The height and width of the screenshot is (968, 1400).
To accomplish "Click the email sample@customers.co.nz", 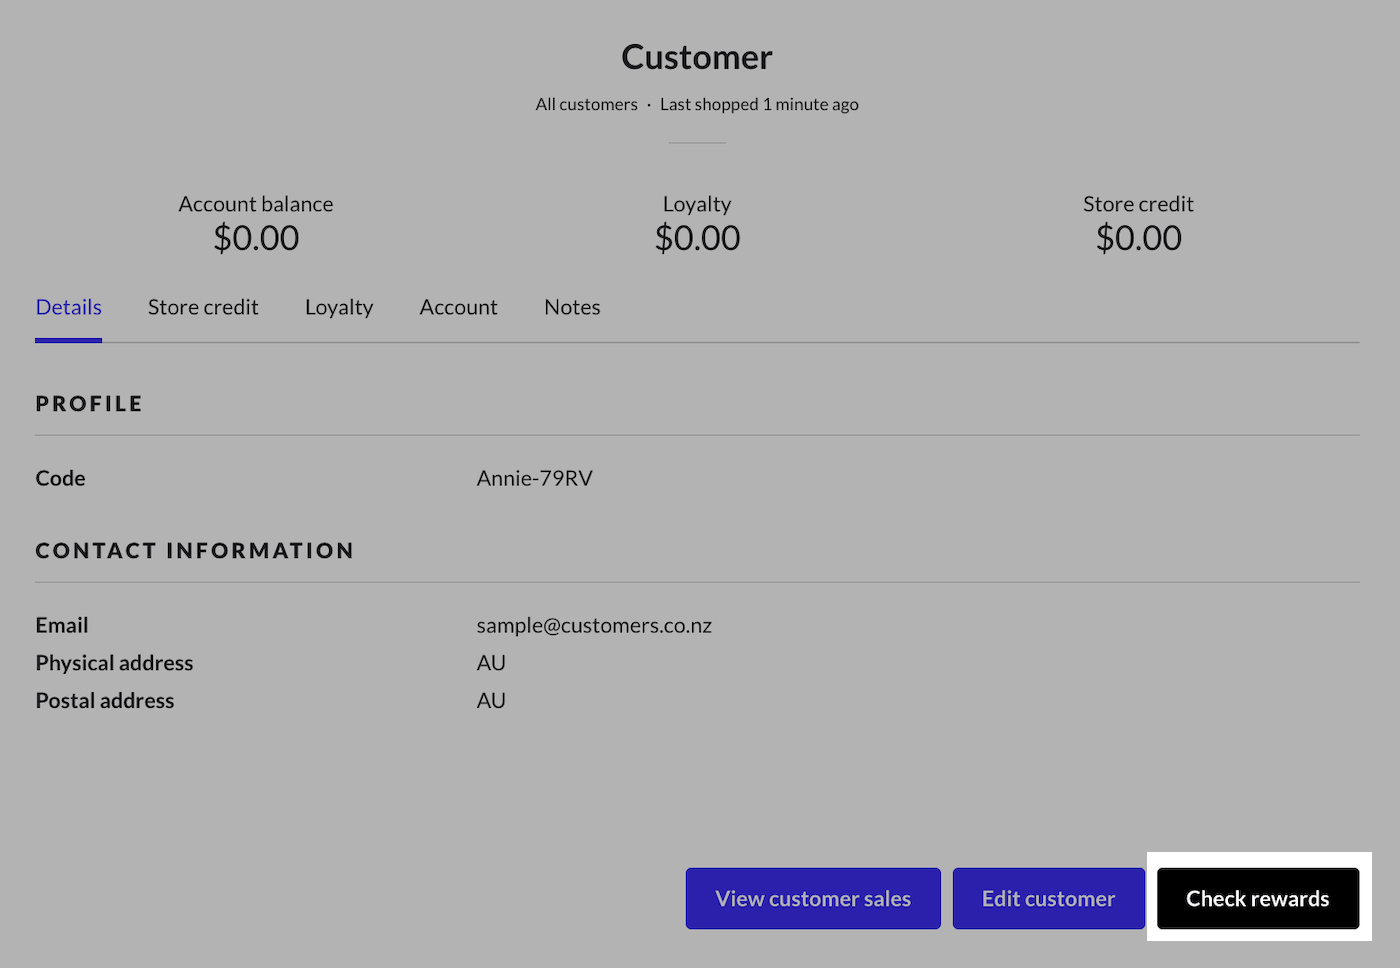I will [x=594, y=625].
